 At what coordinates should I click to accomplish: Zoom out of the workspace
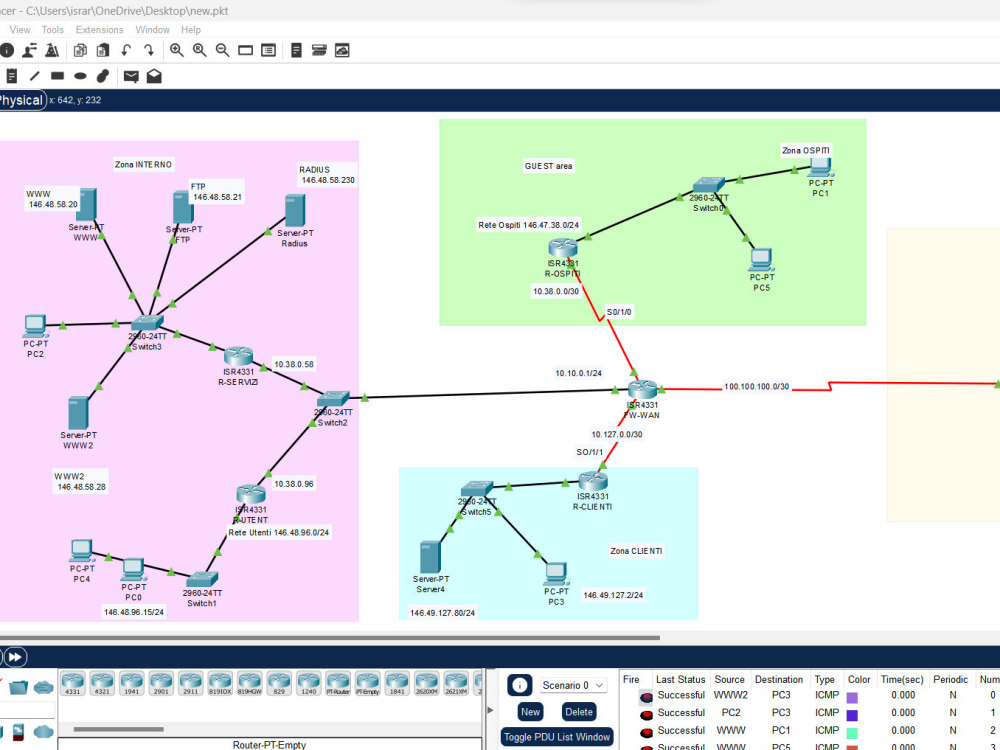(222, 50)
